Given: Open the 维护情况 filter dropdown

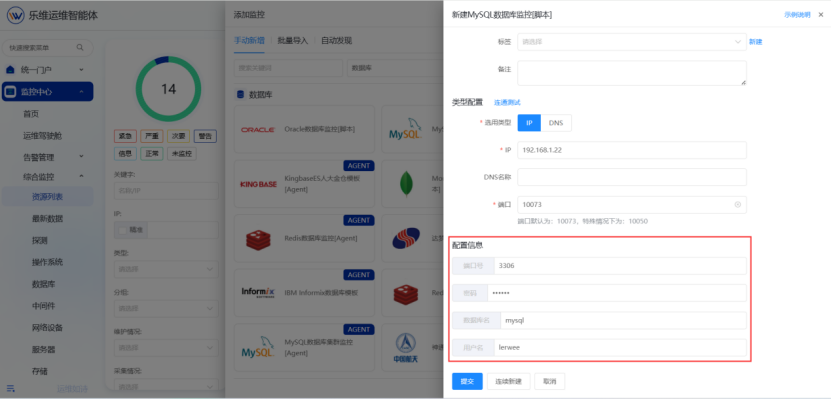Looking at the screenshot, I should (166, 348).
